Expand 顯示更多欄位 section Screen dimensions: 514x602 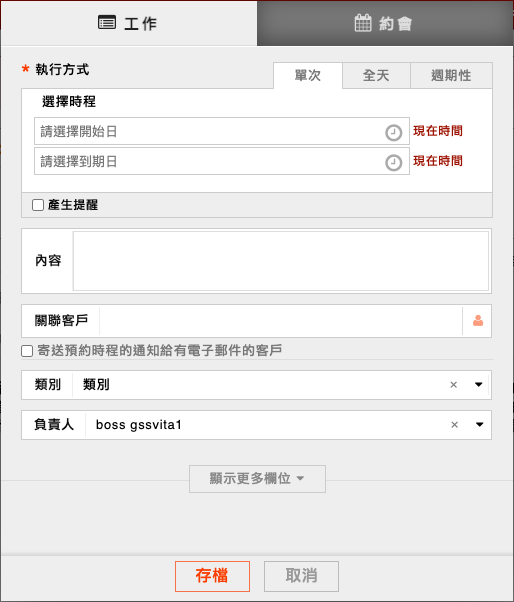(x=257, y=479)
